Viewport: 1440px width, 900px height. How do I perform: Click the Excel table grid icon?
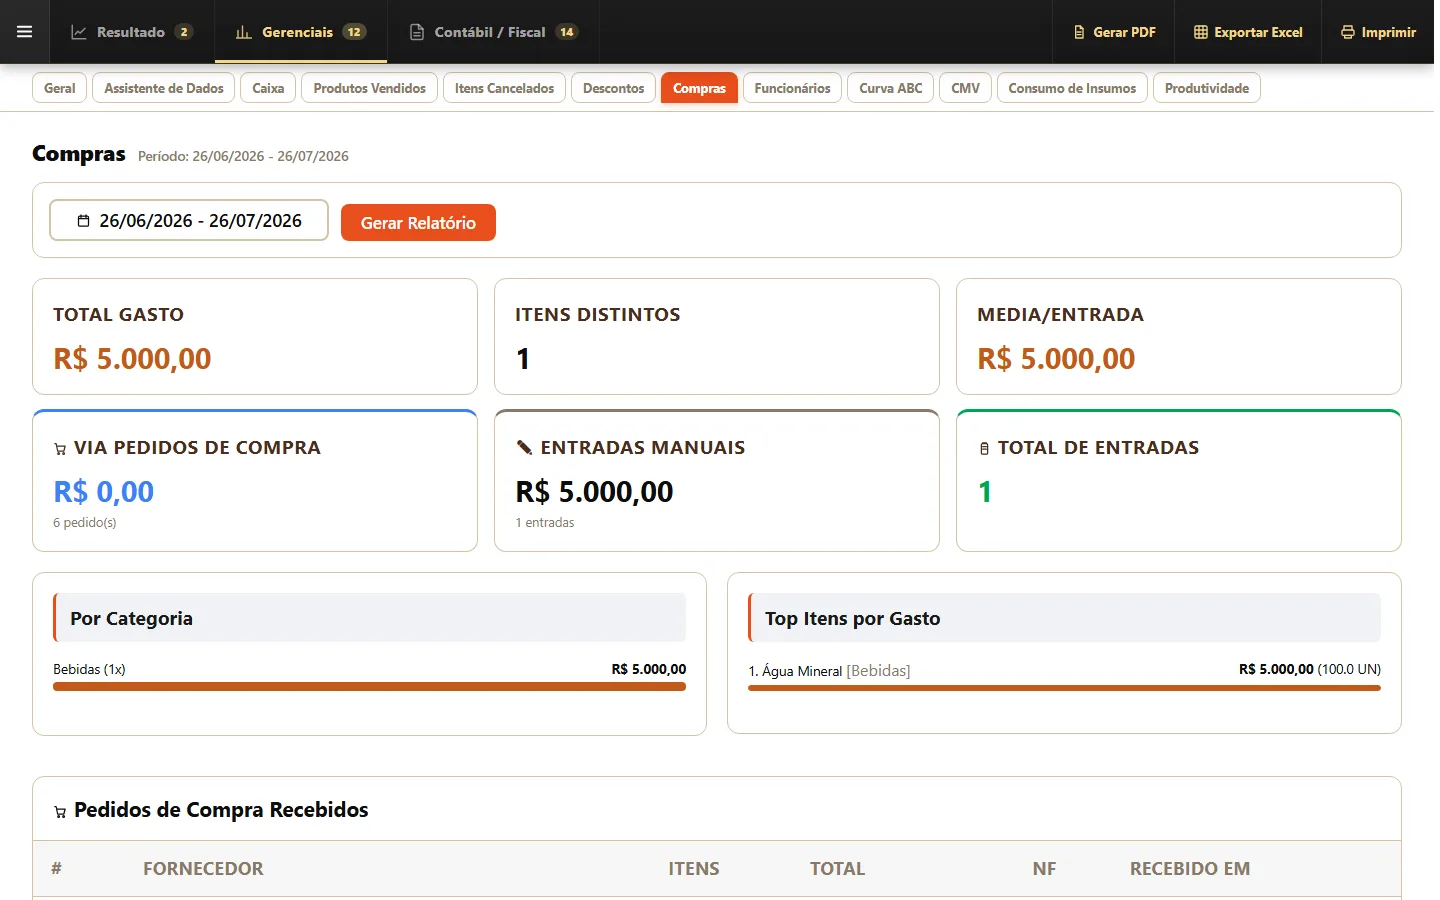click(1201, 32)
